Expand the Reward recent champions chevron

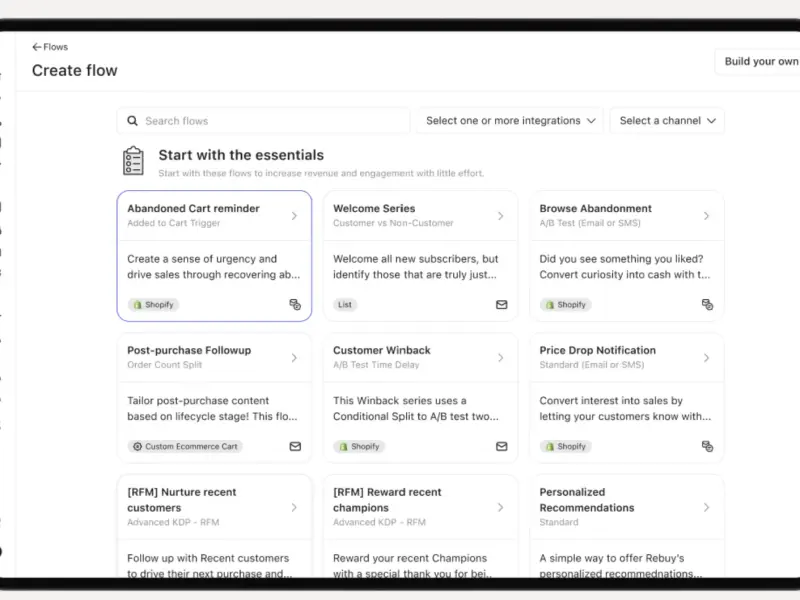(501, 507)
